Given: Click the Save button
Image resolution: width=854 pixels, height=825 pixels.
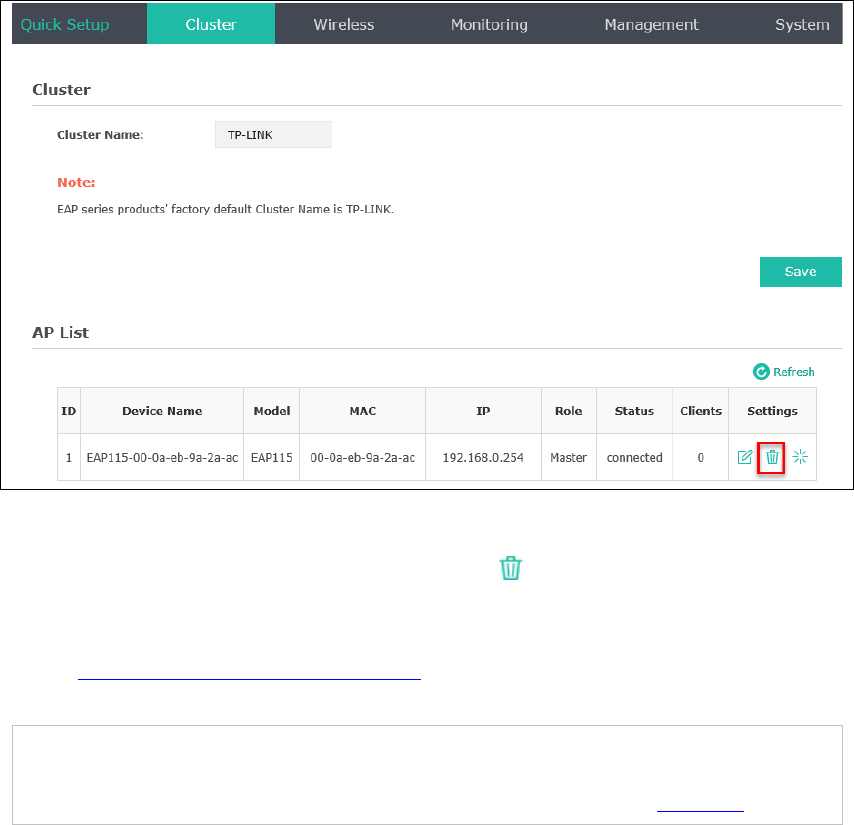Looking at the screenshot, I should point(801,272).
